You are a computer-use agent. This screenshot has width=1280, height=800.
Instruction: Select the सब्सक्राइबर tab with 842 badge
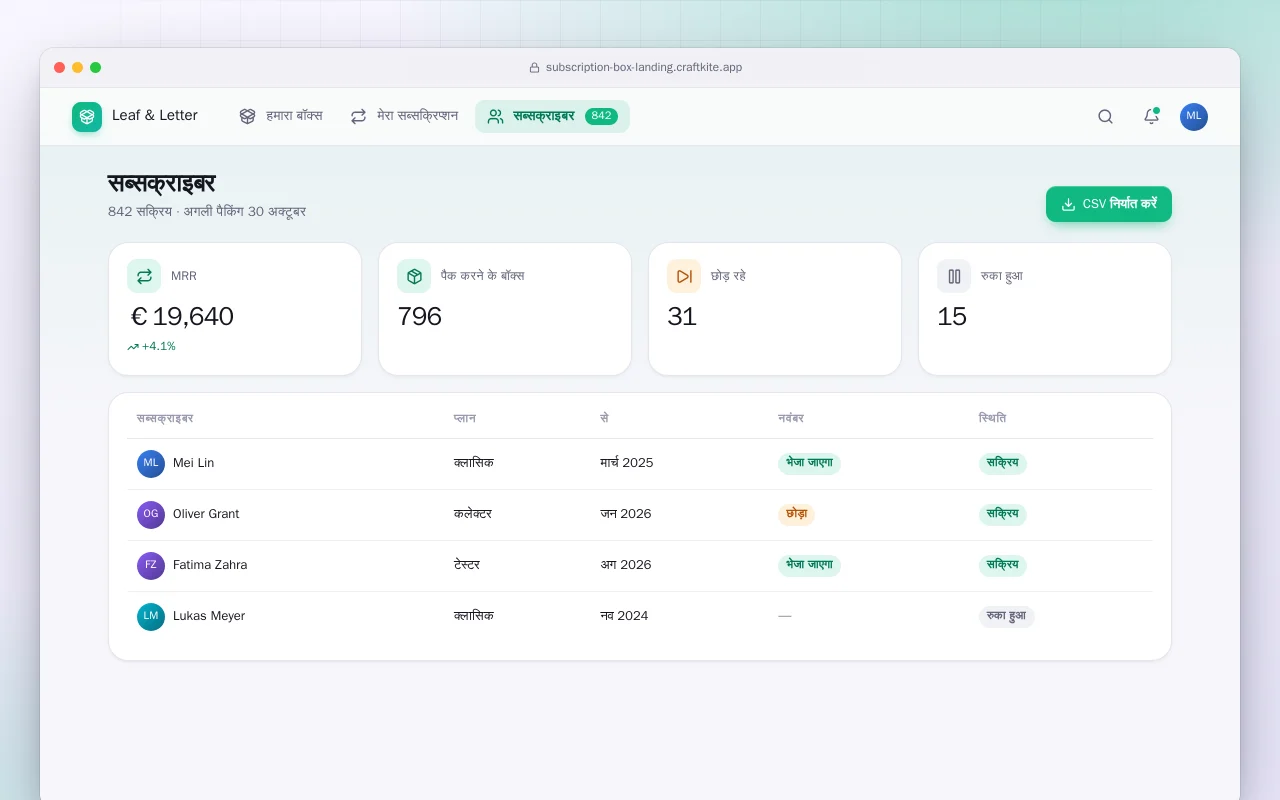pyautogui.click(x=552, y=116)
